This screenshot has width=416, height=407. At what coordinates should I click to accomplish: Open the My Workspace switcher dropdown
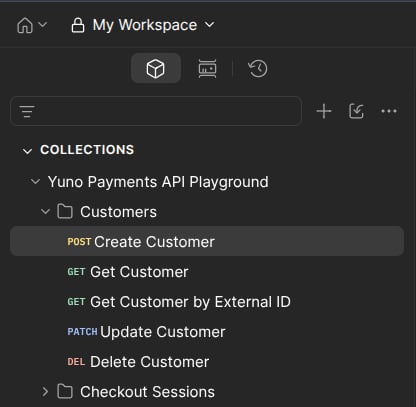coord(210,25)
